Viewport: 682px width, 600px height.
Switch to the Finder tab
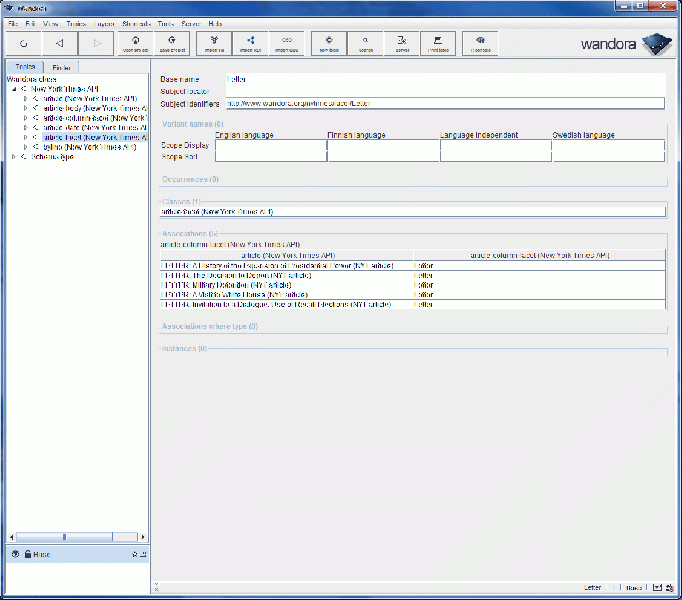62,67
